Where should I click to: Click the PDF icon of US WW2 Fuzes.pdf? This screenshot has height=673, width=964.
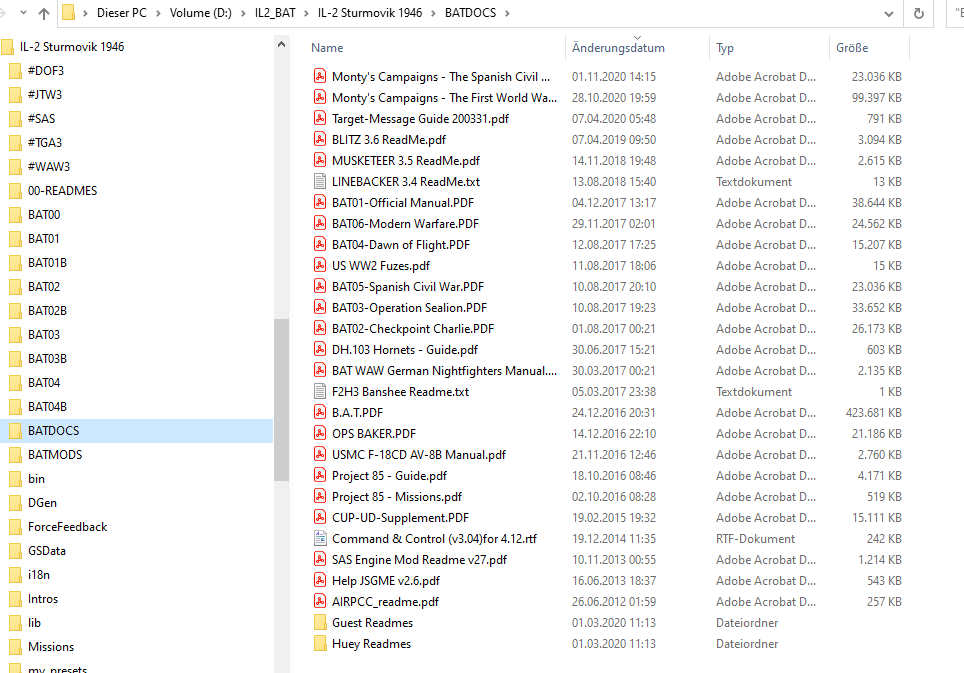coord(320,266)
